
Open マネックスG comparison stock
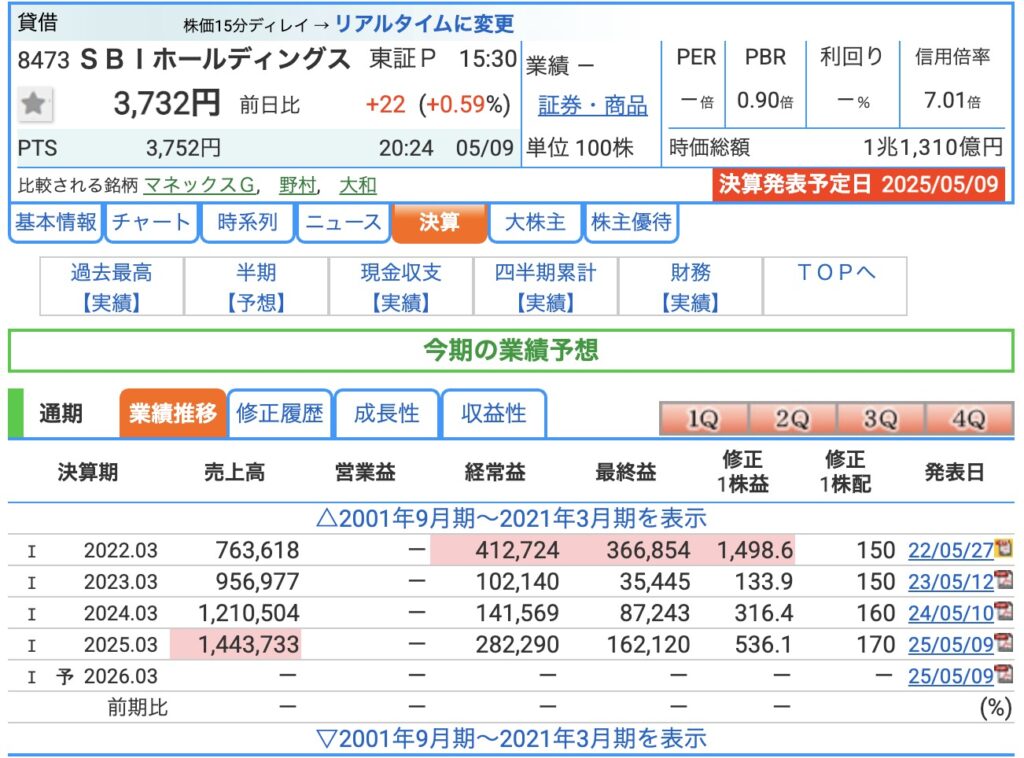click(199, 185)
